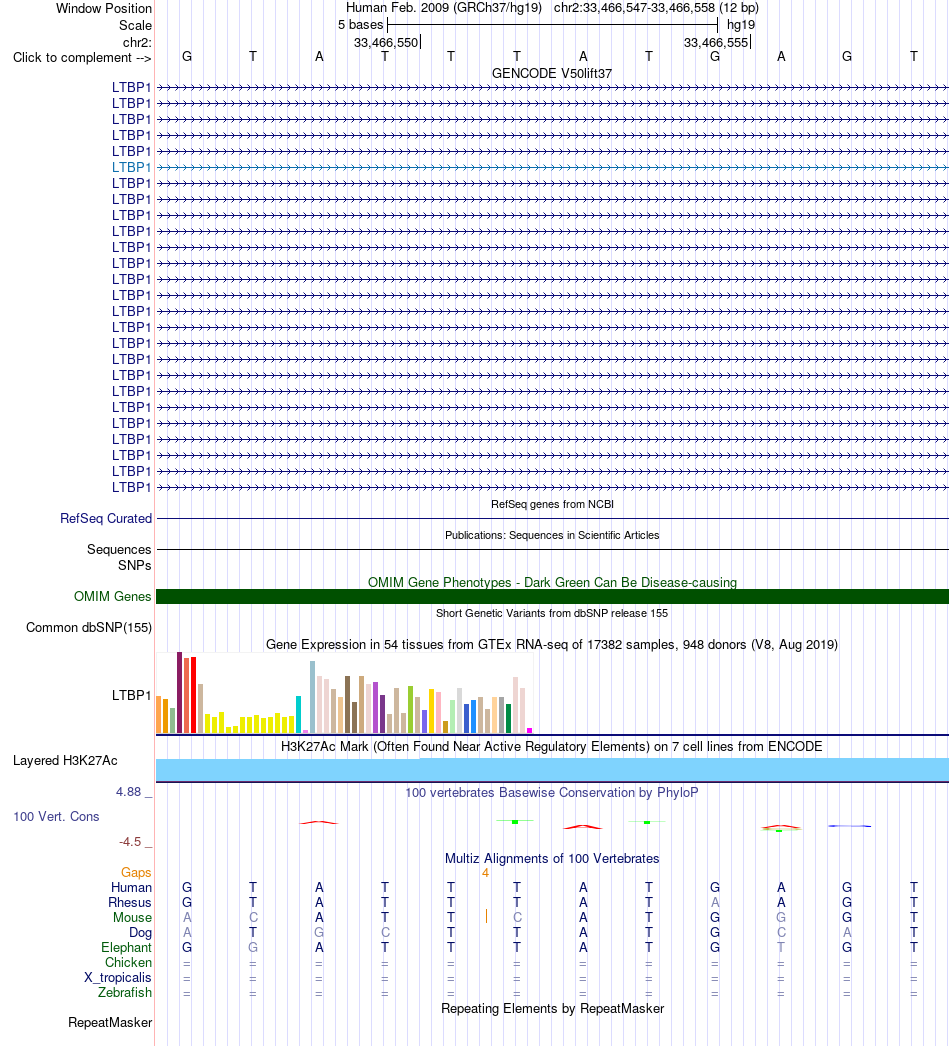
Task: Open the H3K27Ac Mark track title
Action: [x=552, y=746]
